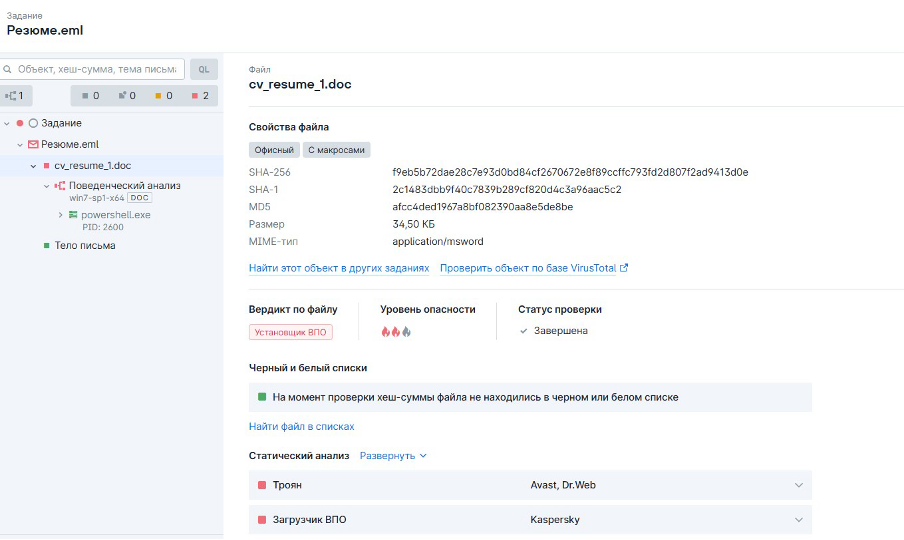Click the MD5 hash value
This screenshot has width=904, height=540.
point(483,207)
